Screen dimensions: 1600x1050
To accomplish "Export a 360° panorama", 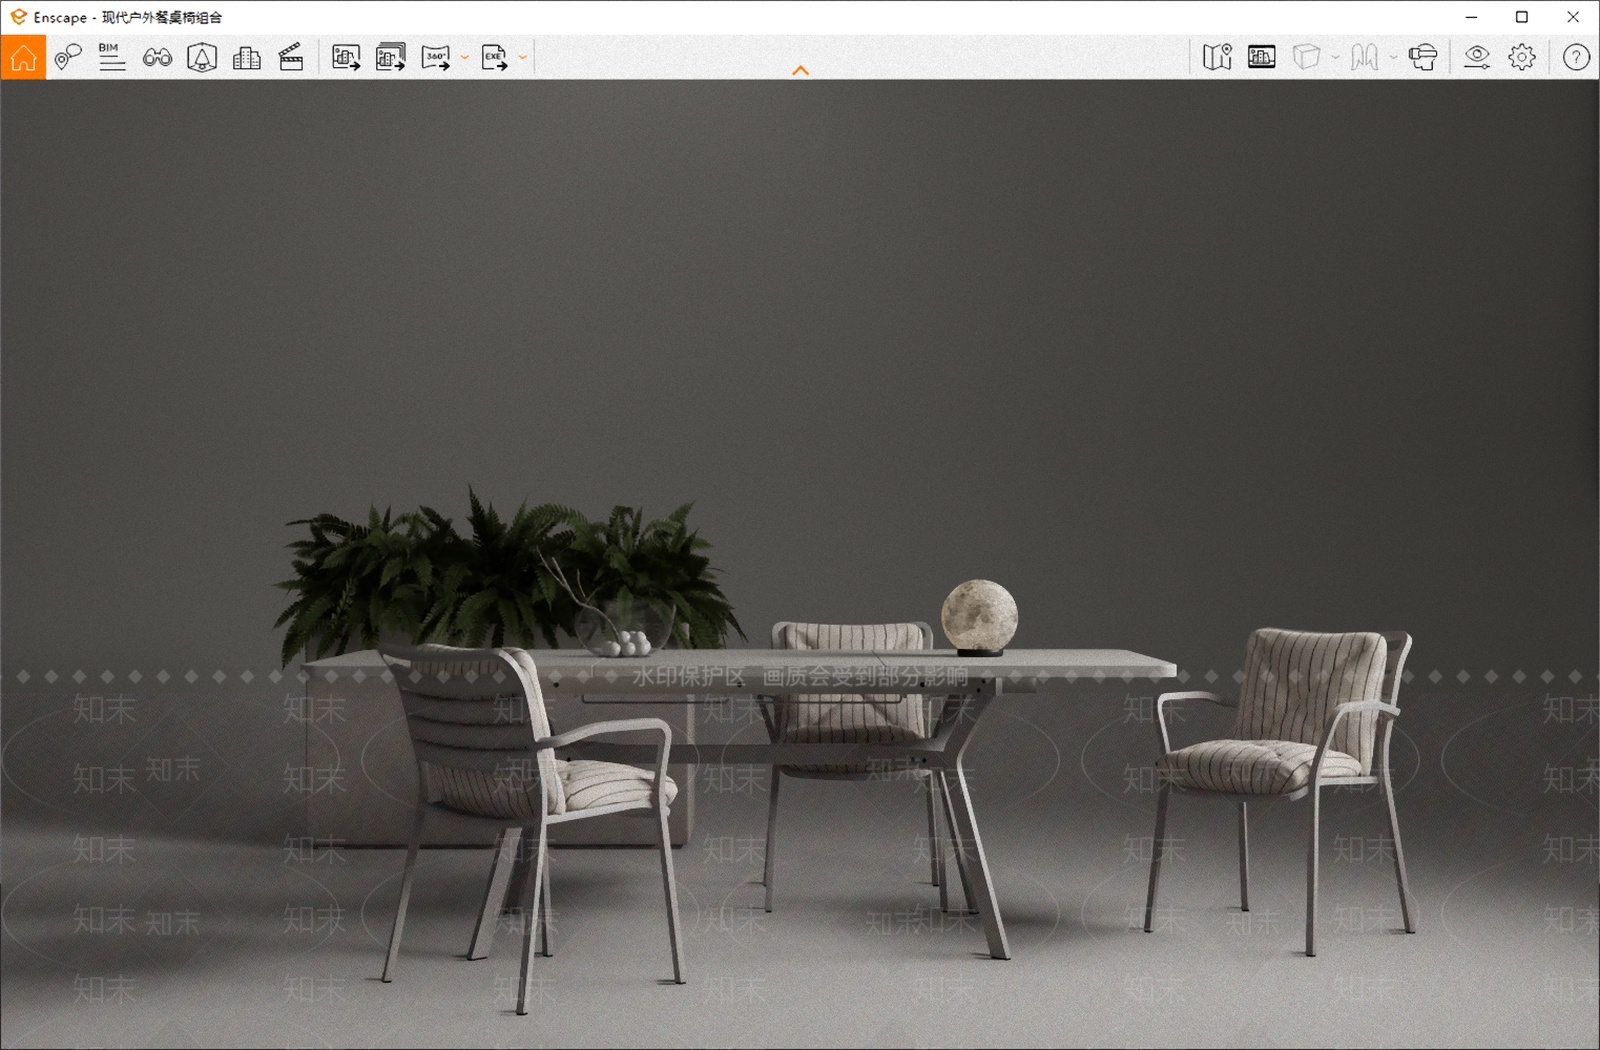I will 436,57.
